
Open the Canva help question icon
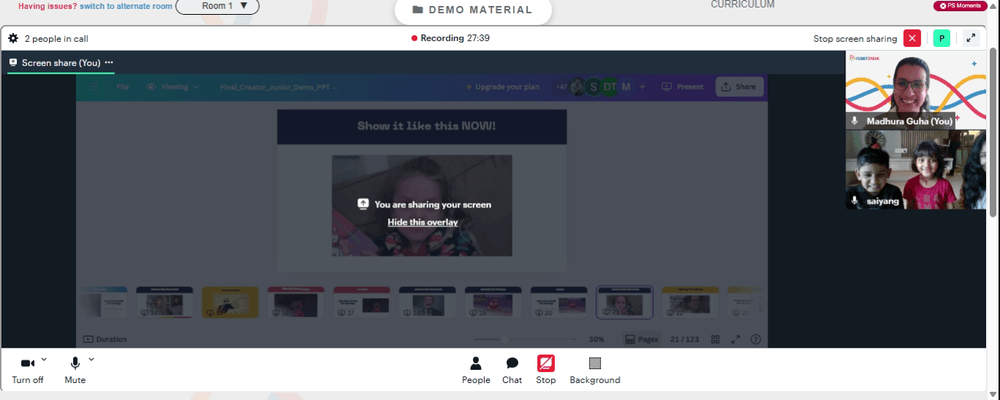coord(756,339)
